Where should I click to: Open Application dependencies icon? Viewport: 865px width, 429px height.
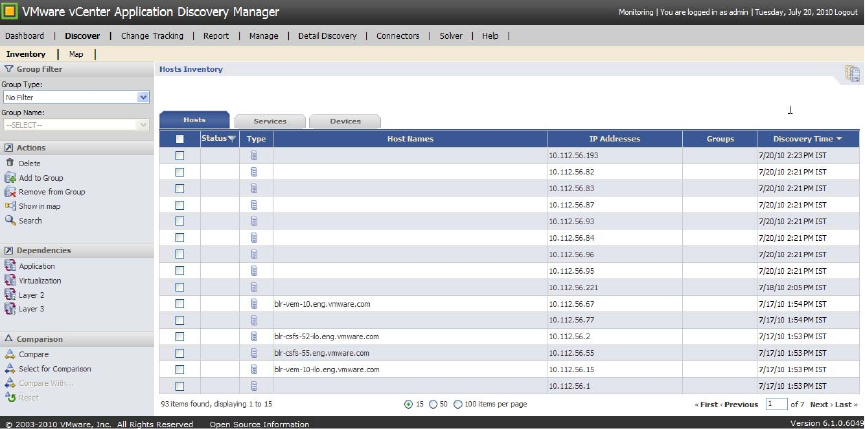click(10, 266)
